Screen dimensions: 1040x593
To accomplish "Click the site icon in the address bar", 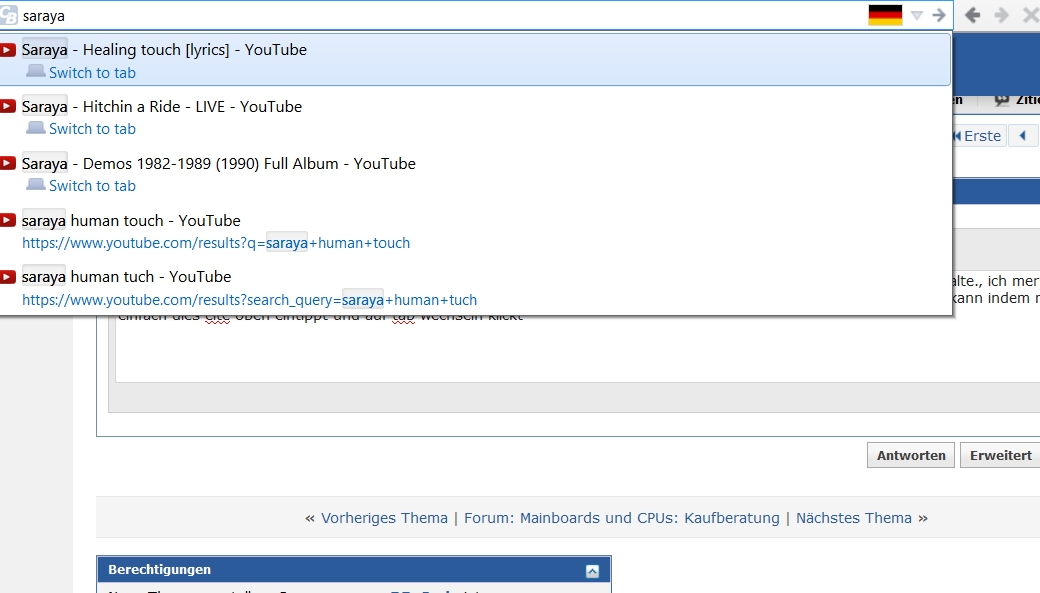I will click(x=8, y=15).
